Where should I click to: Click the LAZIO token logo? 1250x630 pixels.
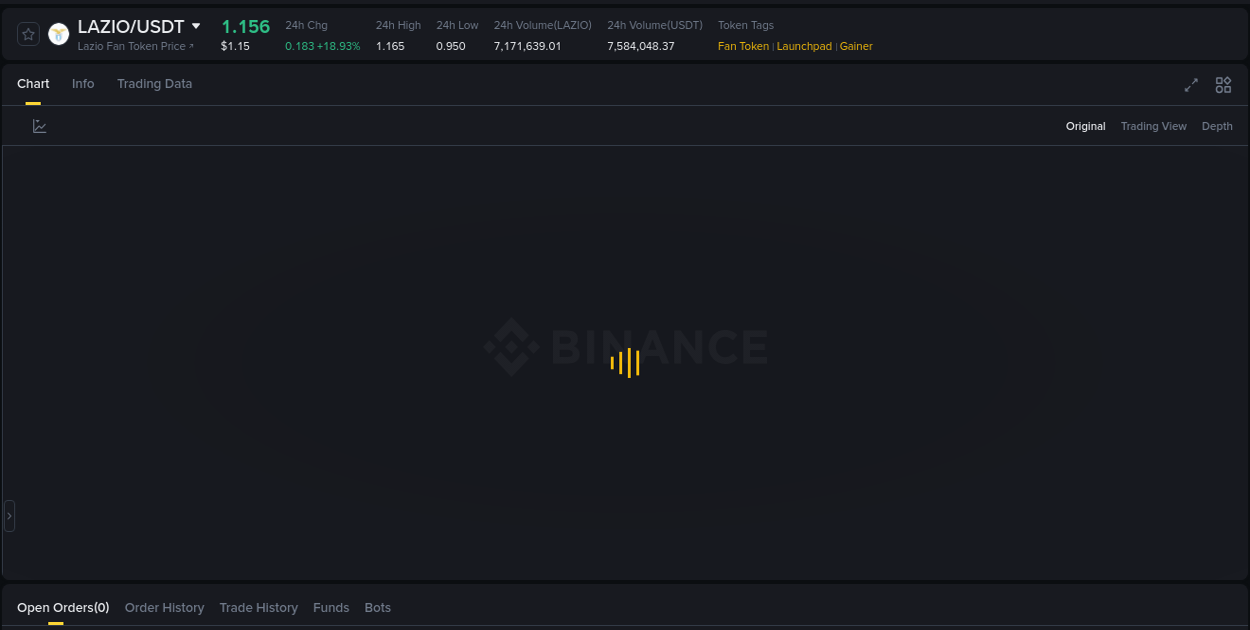[x=58, y=33]
